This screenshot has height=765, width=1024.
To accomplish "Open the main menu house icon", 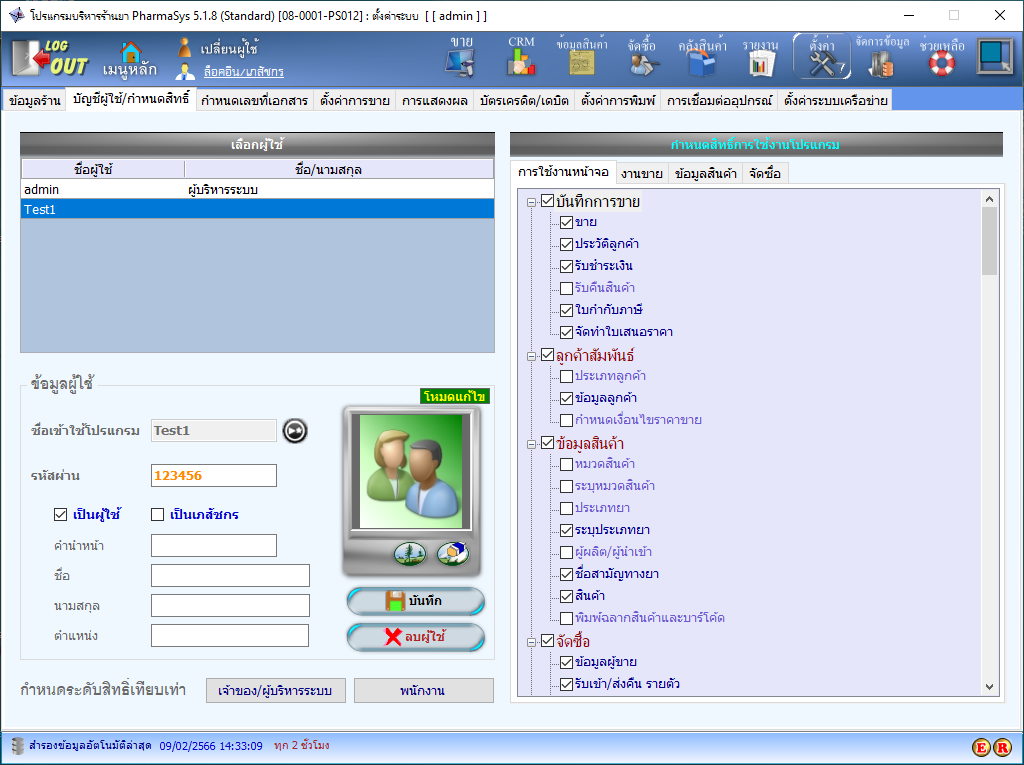I will pos(131,52).
